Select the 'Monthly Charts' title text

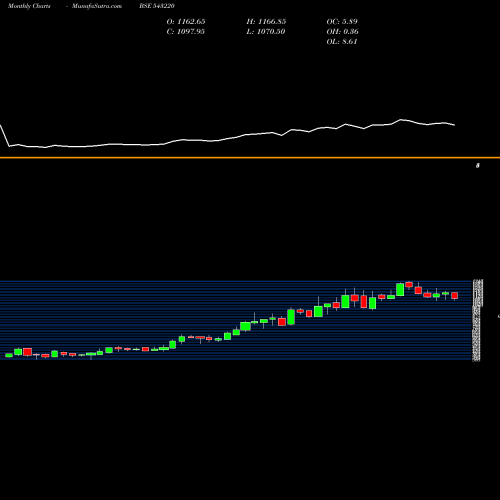pyautogui.click(x=29, y=6)
